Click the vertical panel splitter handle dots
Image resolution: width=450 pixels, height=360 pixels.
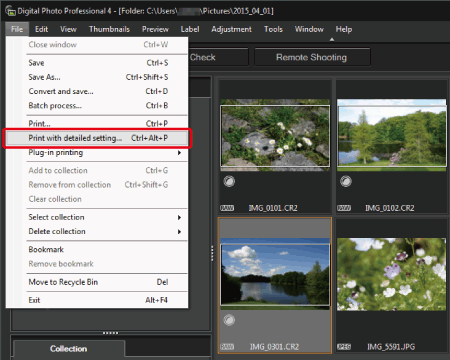212,253
